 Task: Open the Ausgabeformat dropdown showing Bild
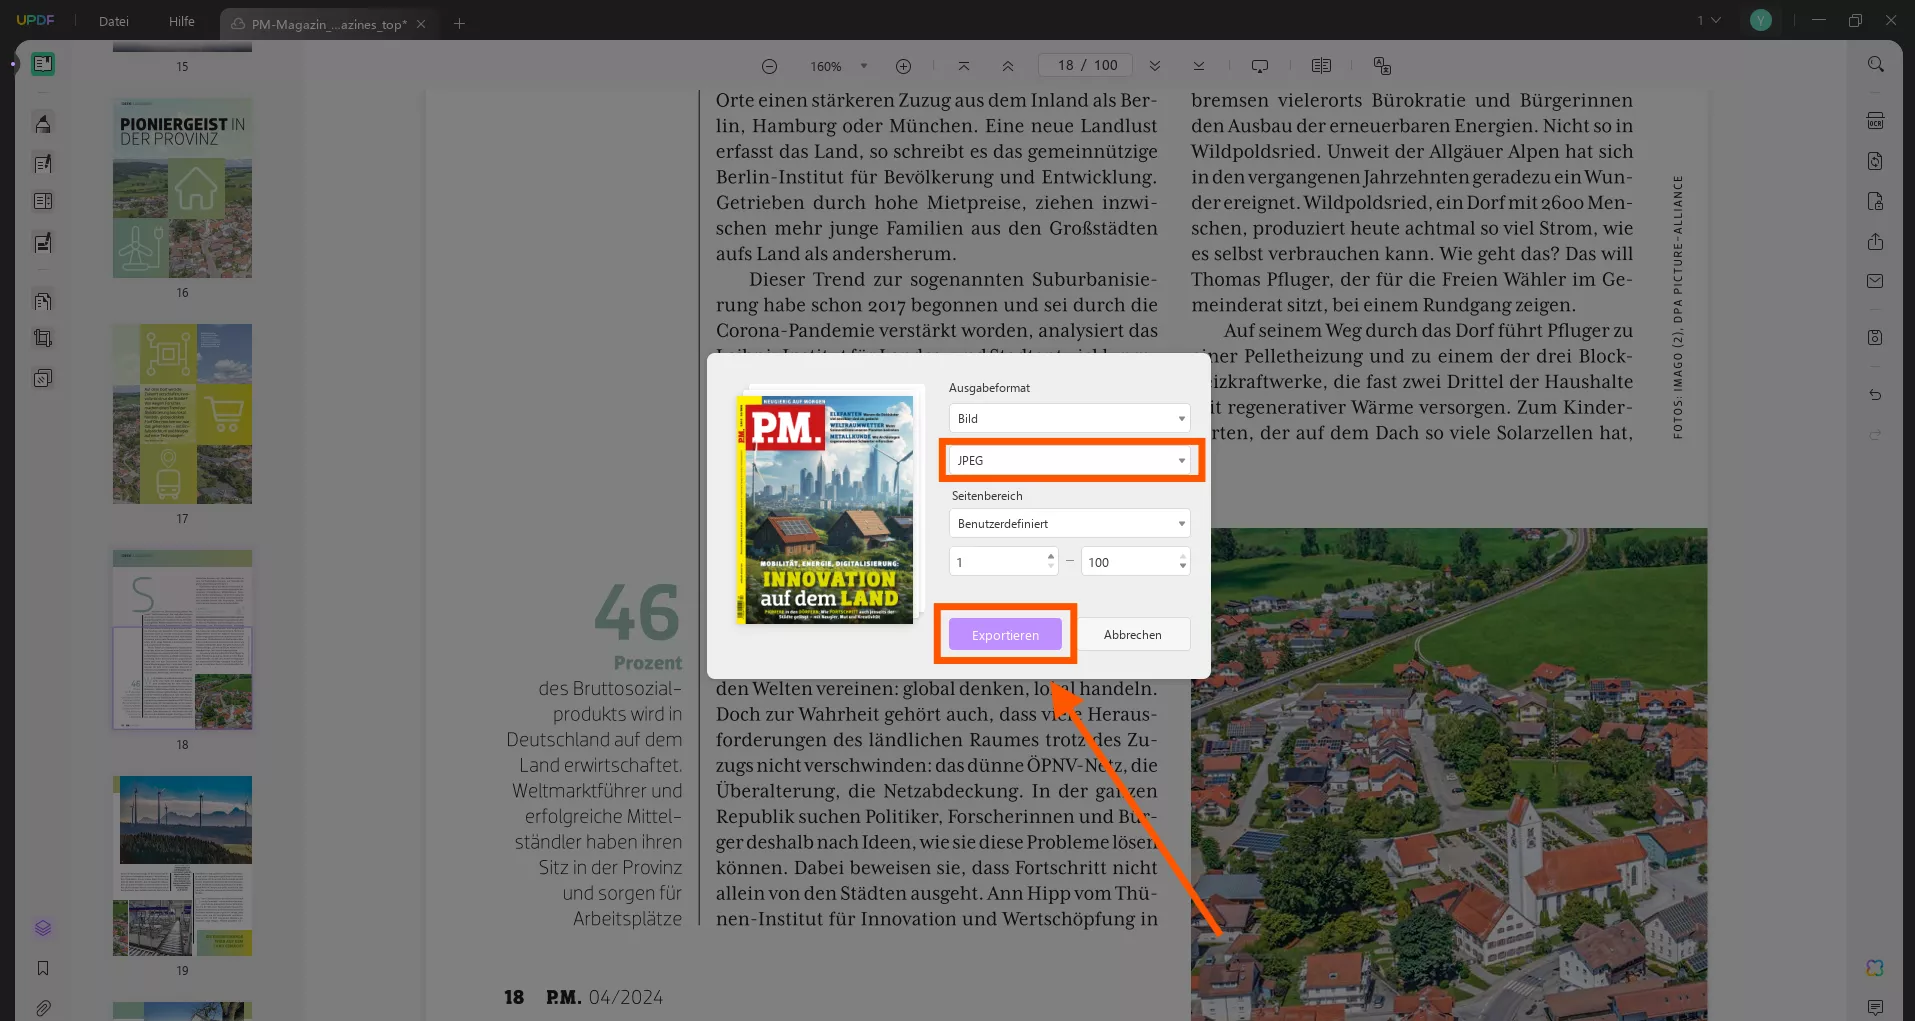1068,418
